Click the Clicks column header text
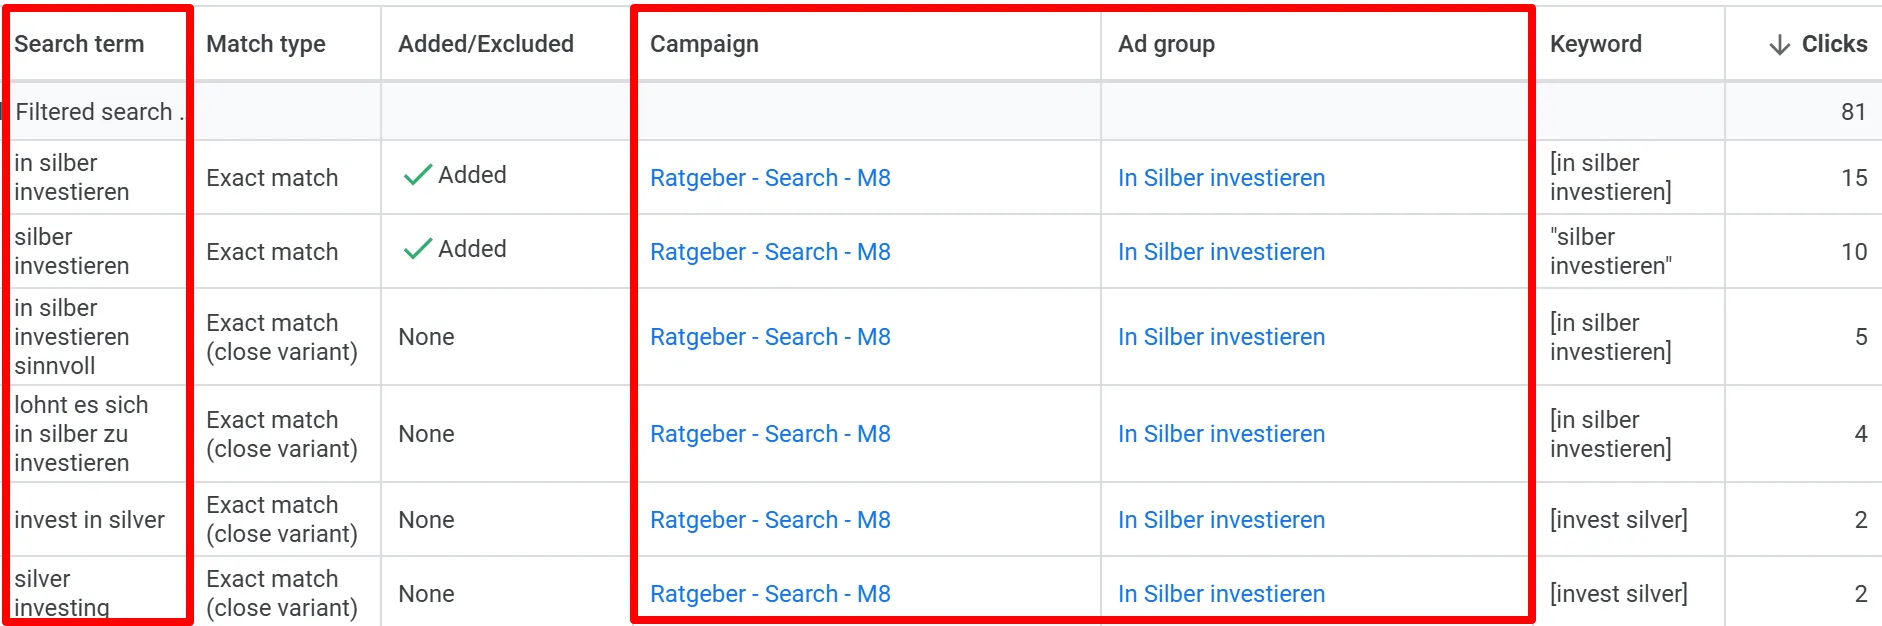 click(x=1834, y=44)
